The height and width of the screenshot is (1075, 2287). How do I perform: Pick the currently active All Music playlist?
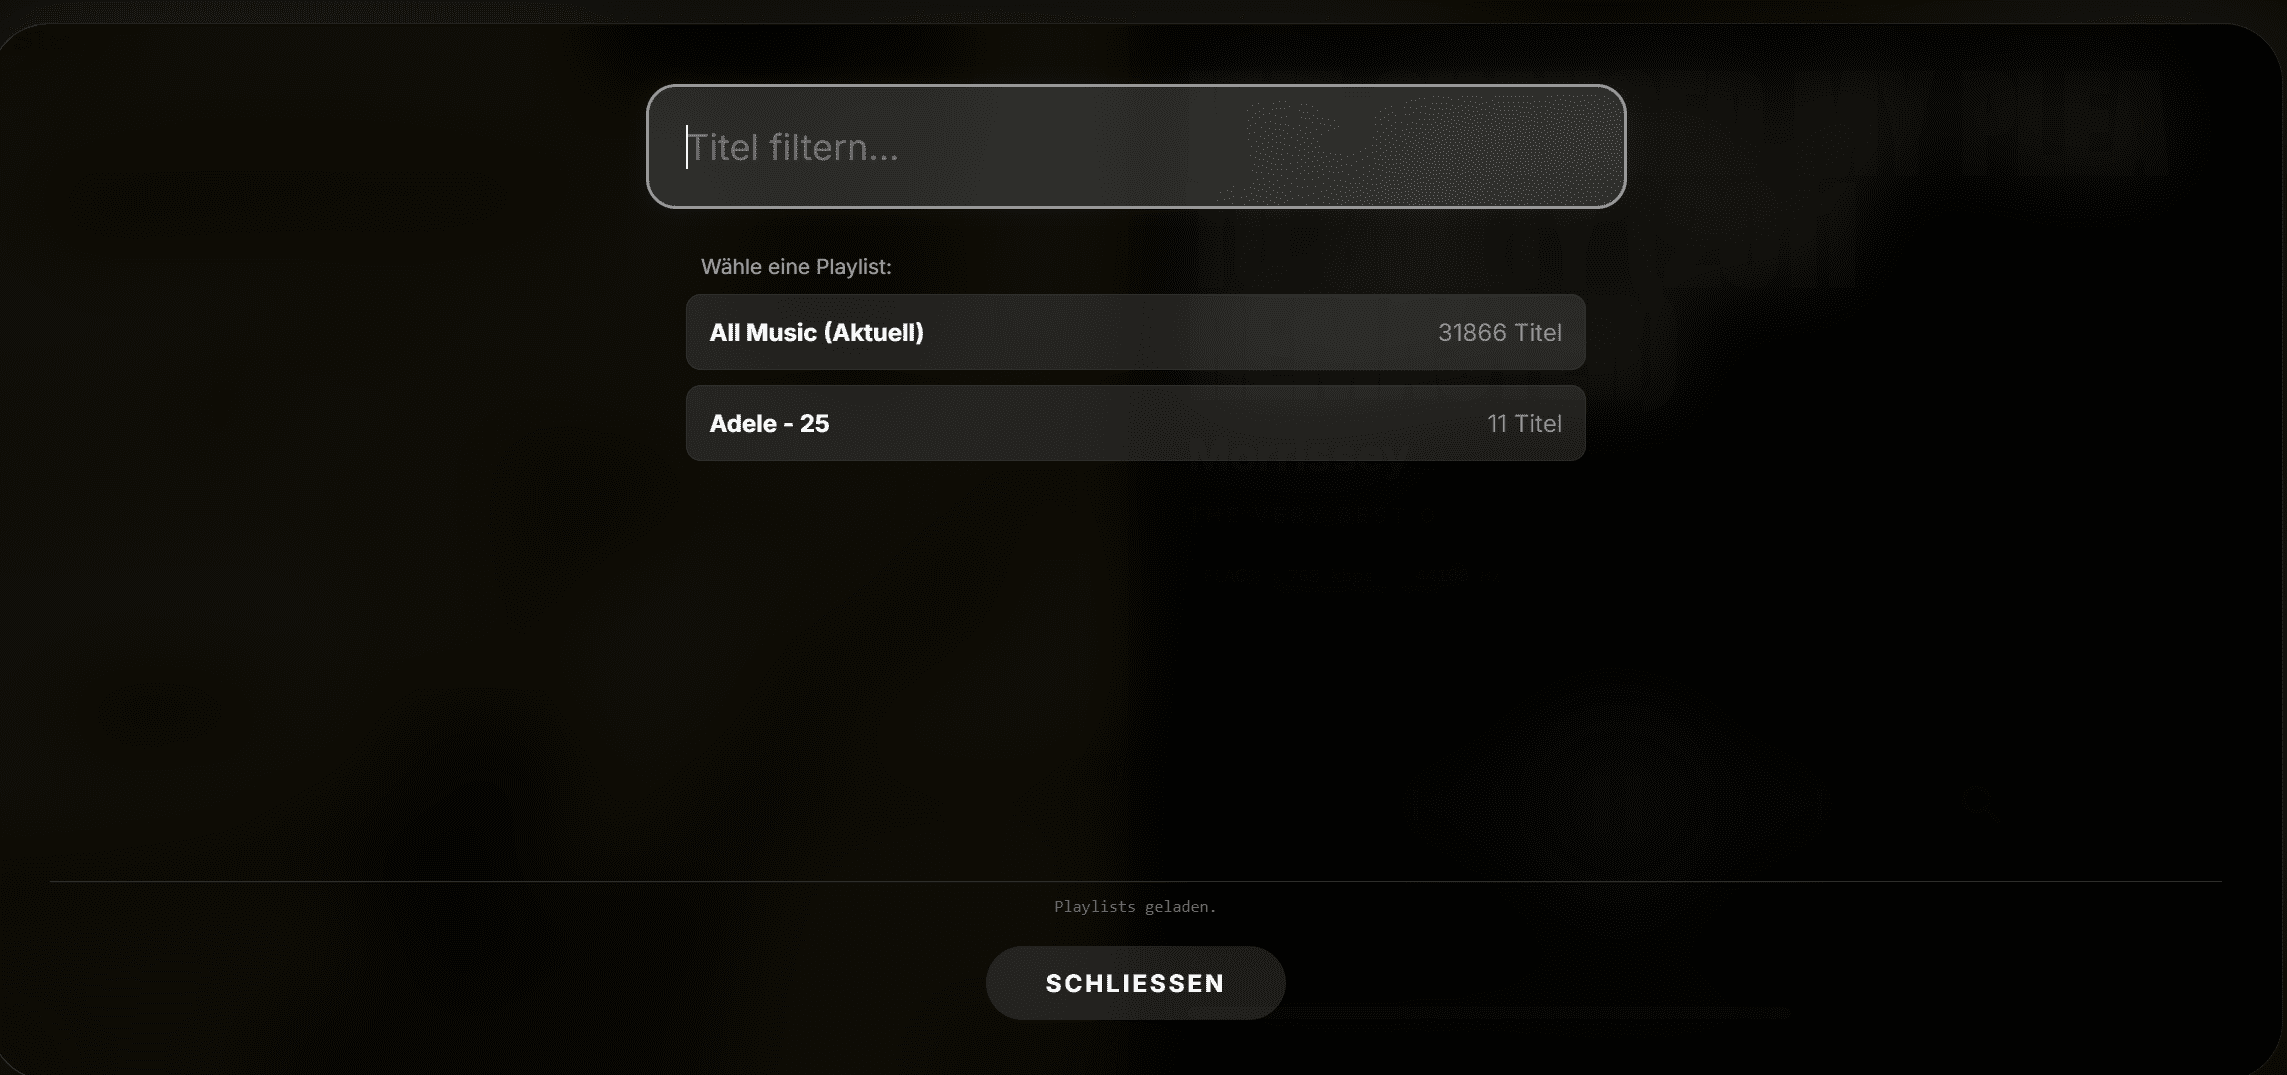coord(1135,332)
